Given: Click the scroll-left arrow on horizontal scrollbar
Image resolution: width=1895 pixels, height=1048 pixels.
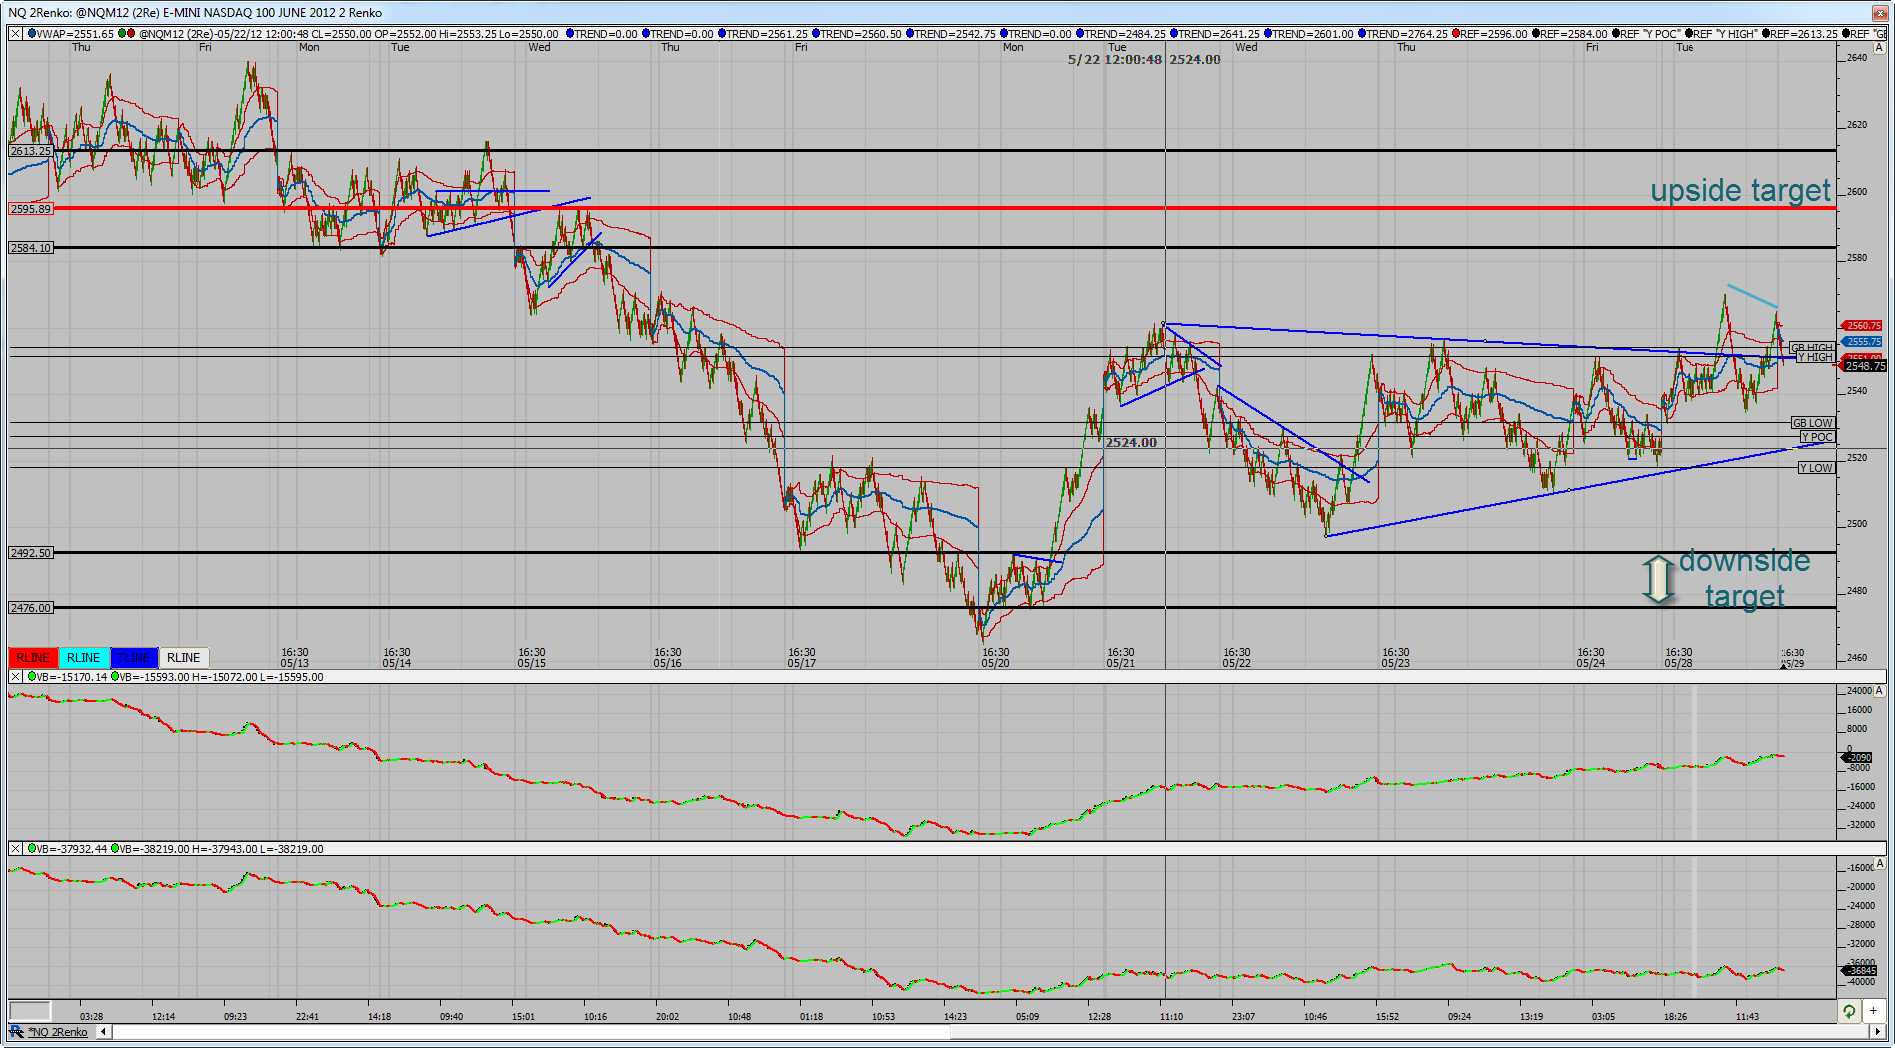Looking at the screenshot, I should click(103, 1031).
